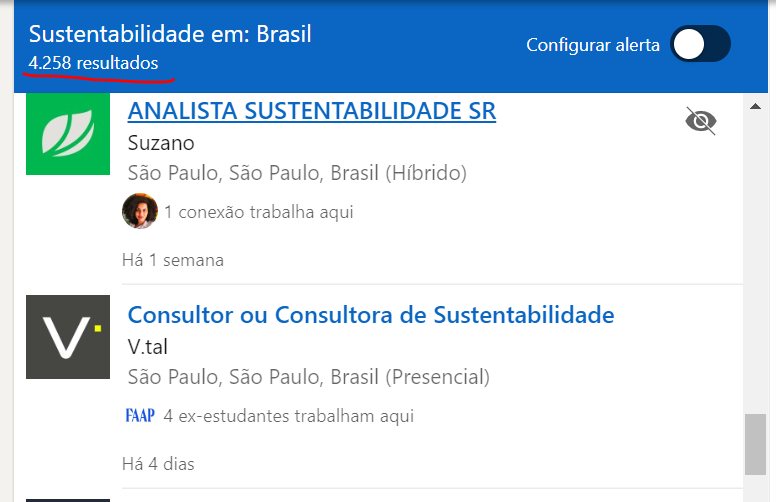Open the connection's profile photo avatar
Image resolution: width=776 pixels, height=502 pixels.
(x=139, y=211)
